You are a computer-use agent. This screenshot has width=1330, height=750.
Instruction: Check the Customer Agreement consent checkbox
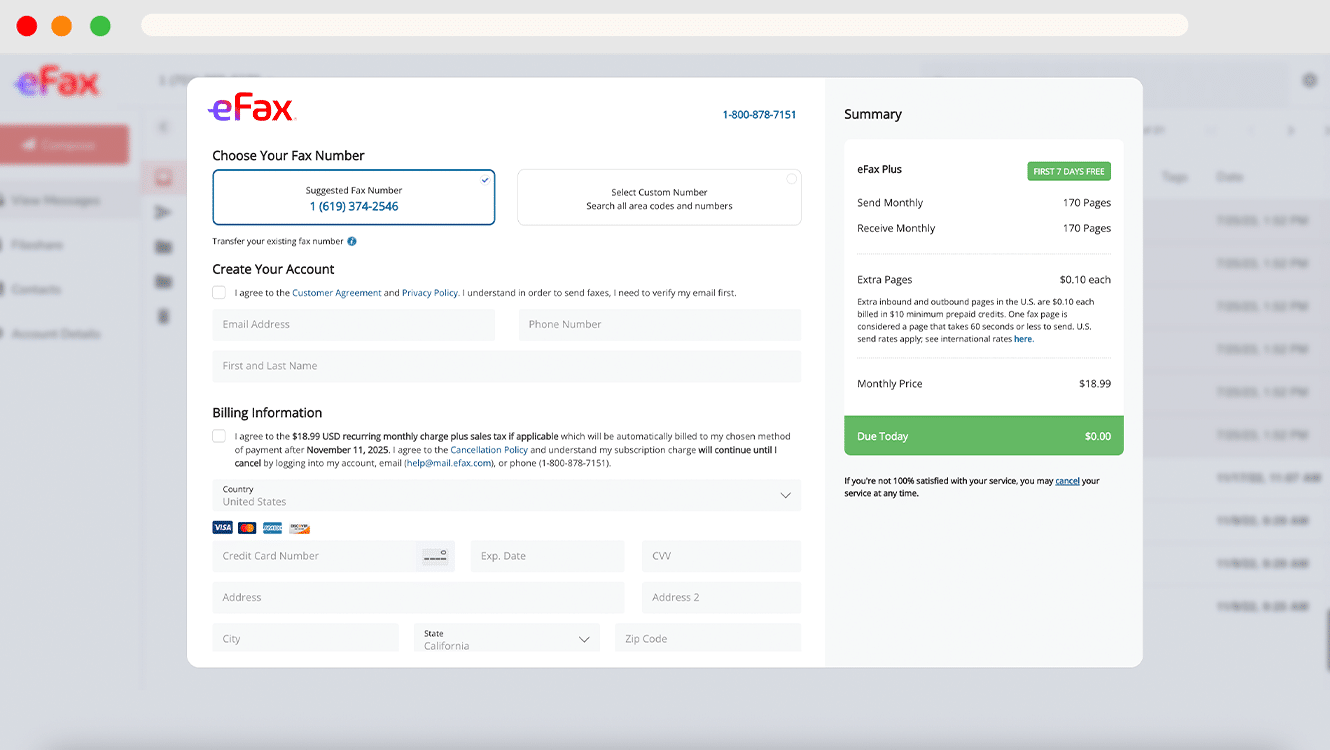pos(218,292)
